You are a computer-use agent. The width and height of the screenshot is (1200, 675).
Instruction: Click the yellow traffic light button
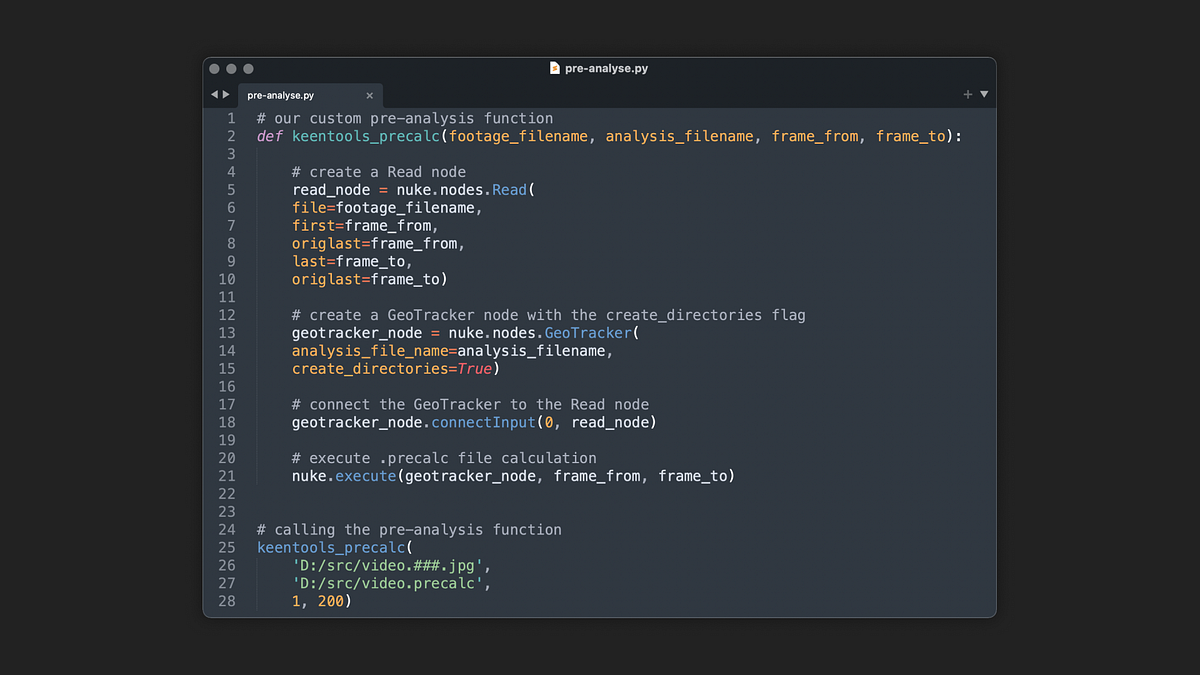[231, 68]
